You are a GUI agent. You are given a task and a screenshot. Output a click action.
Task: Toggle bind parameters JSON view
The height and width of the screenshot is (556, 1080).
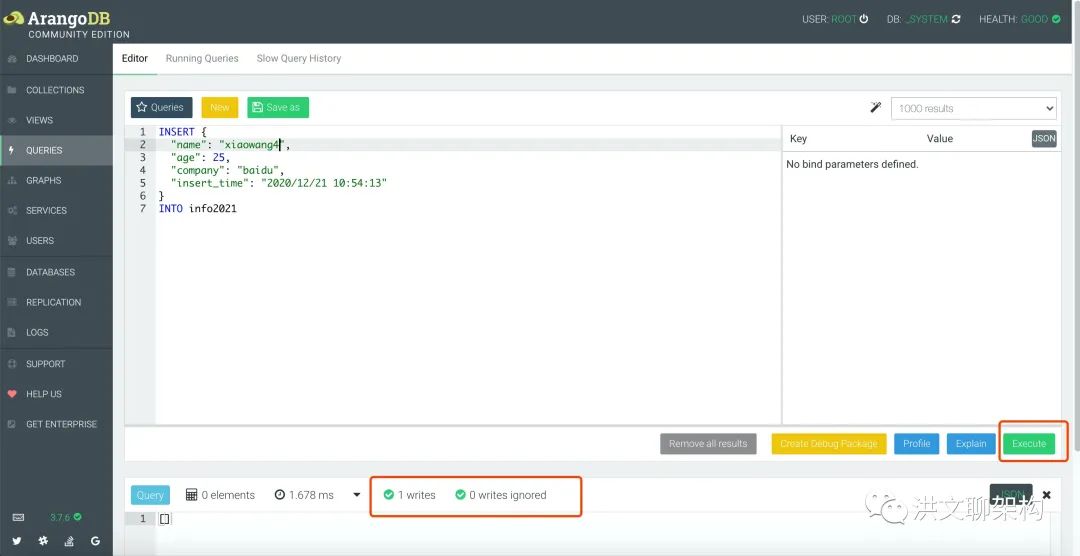point(1043,138)
